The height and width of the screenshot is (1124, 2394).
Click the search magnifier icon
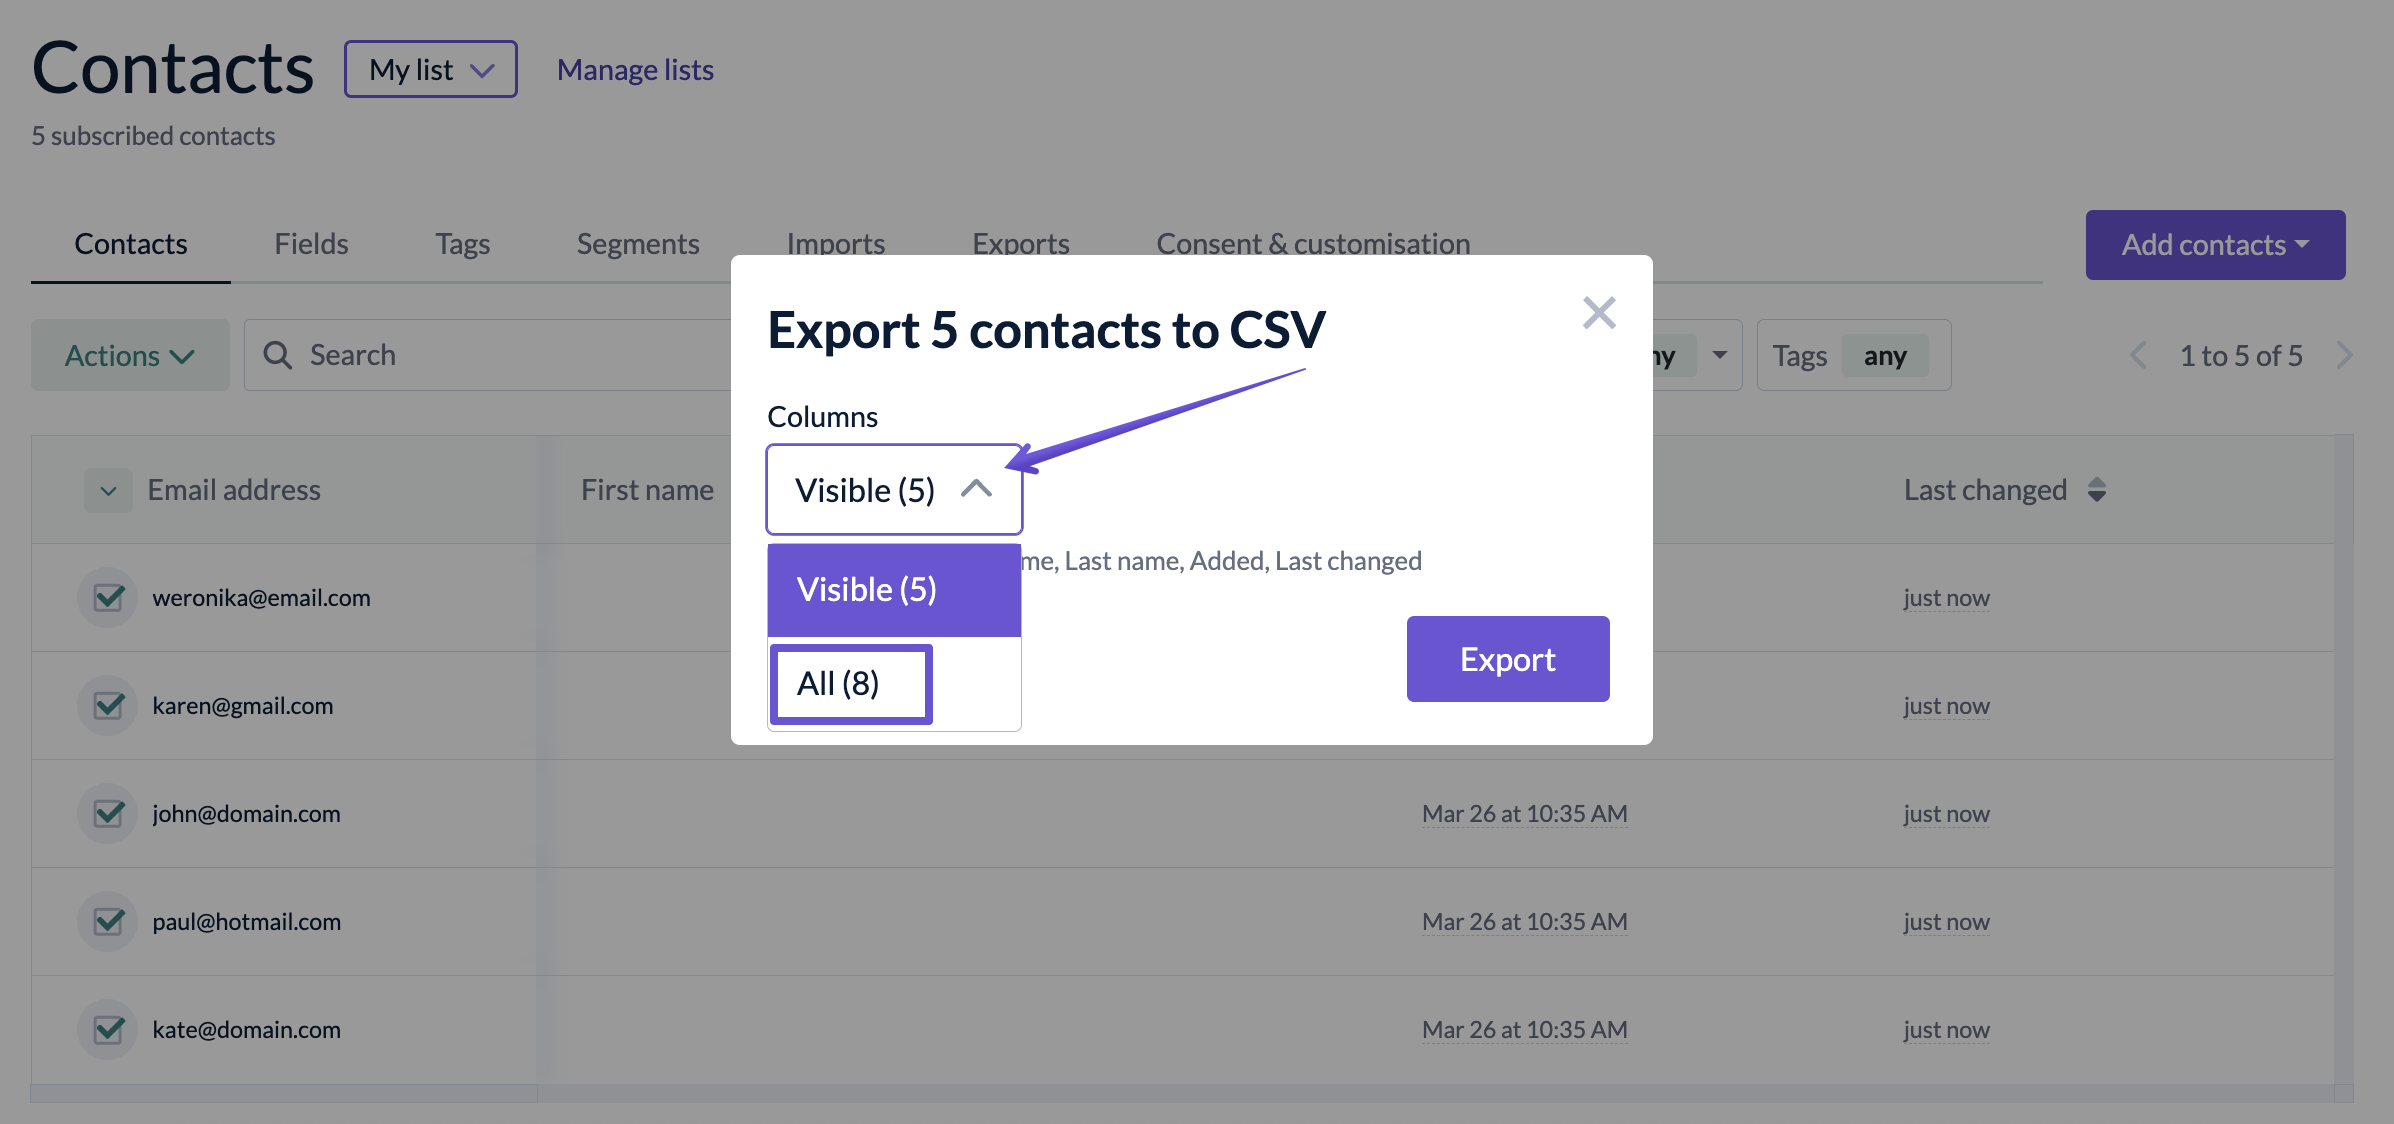point(277,355)
